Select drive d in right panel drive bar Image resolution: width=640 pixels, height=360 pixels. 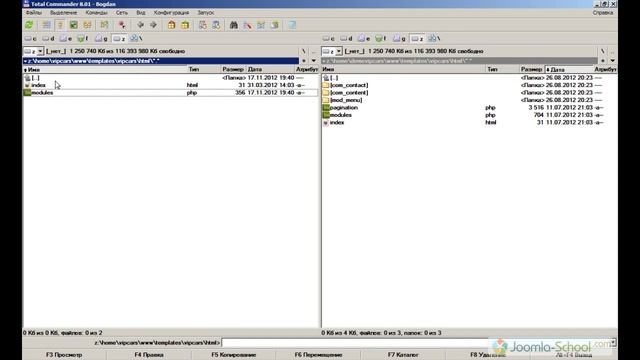(x=346, y=38)
